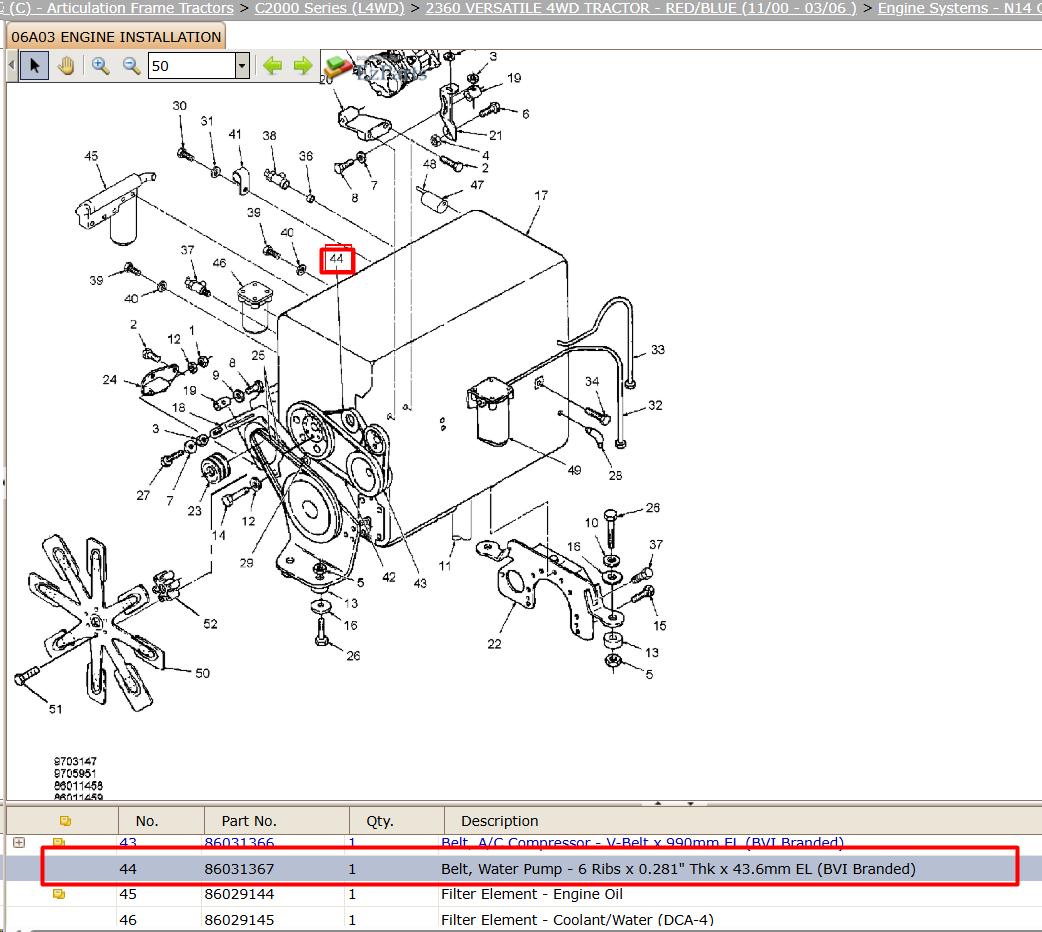Click part number 86031366 link
This screenshot has width=1042, height=932.
239,842
